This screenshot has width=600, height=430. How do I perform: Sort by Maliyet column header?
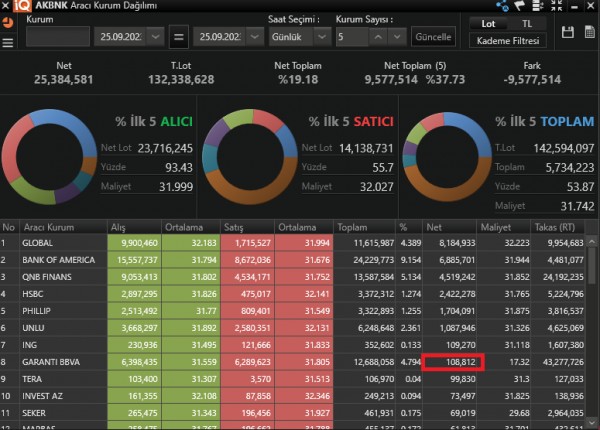pos(503,227)
